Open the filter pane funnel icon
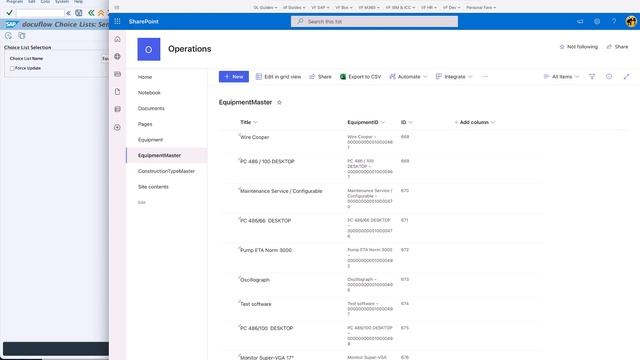 click(592, 77)
